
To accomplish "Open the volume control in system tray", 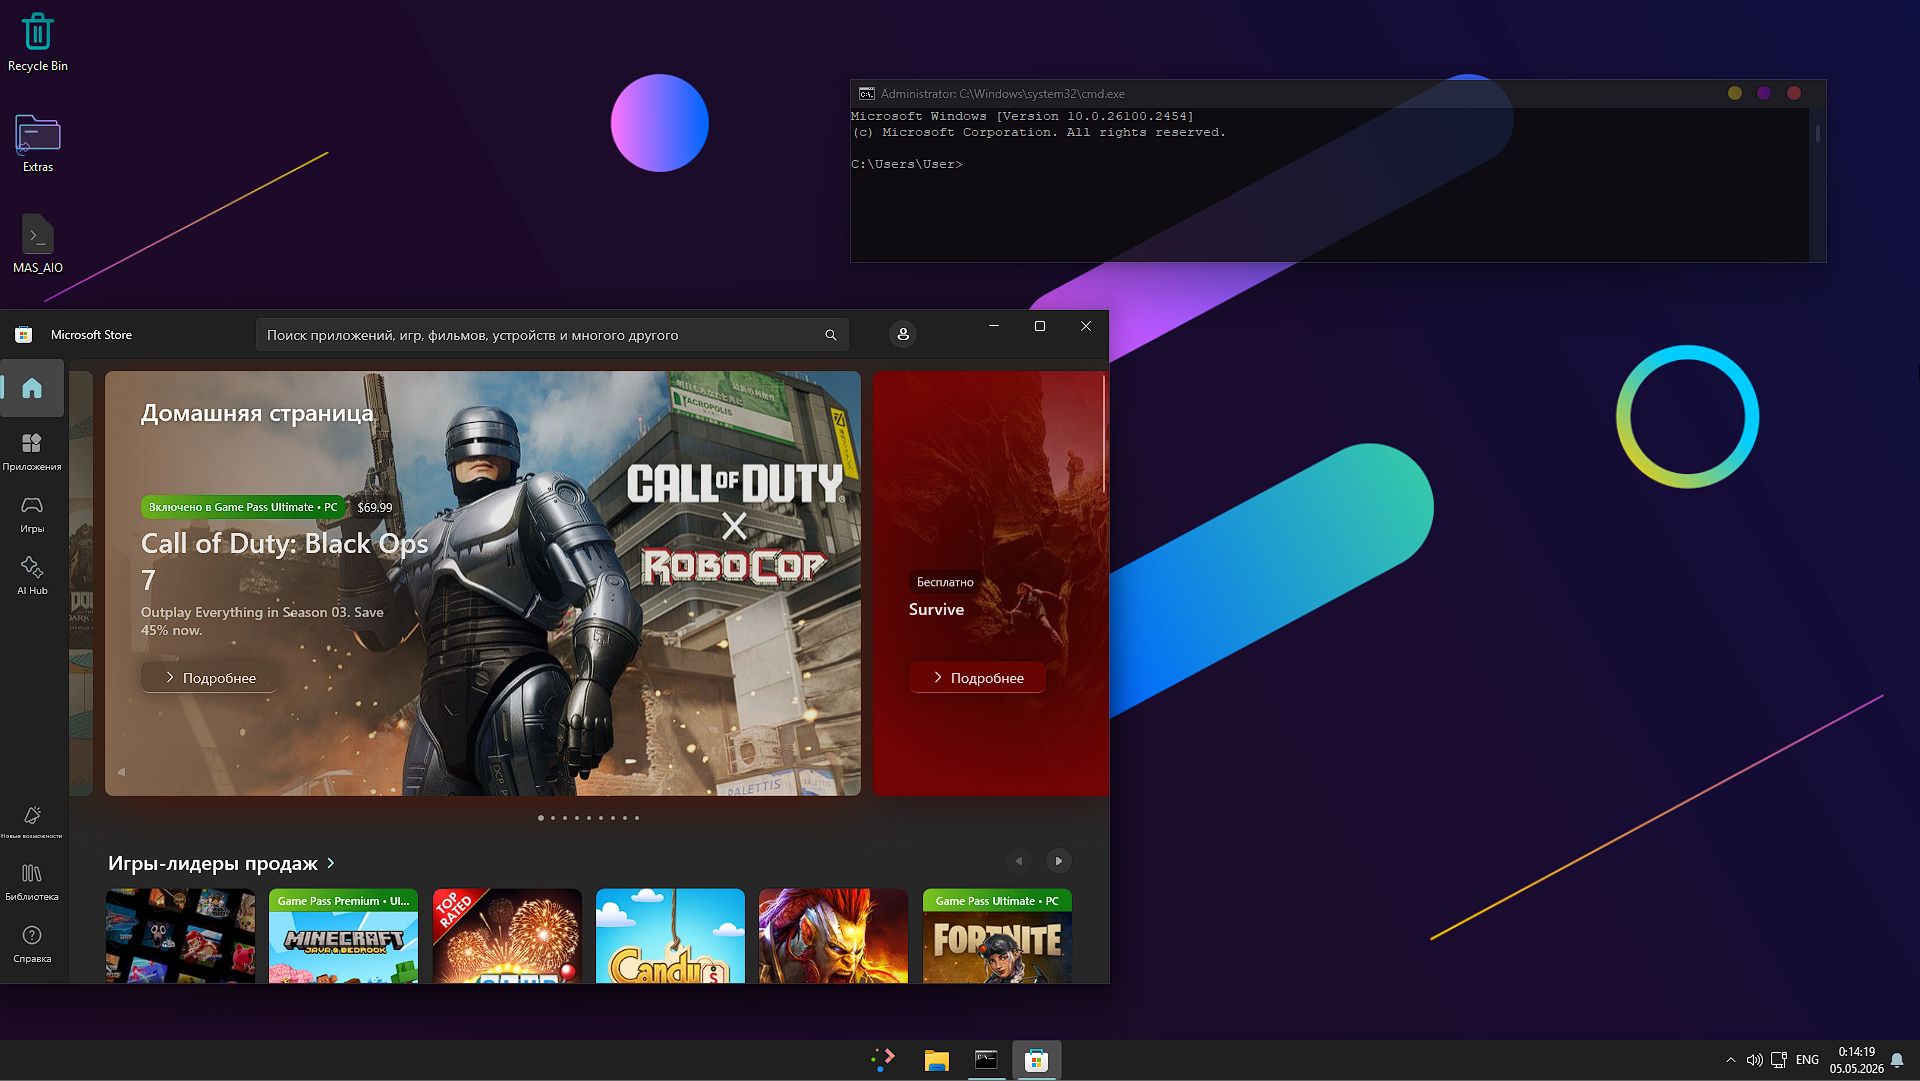I will click(x=1754, y=1060).
